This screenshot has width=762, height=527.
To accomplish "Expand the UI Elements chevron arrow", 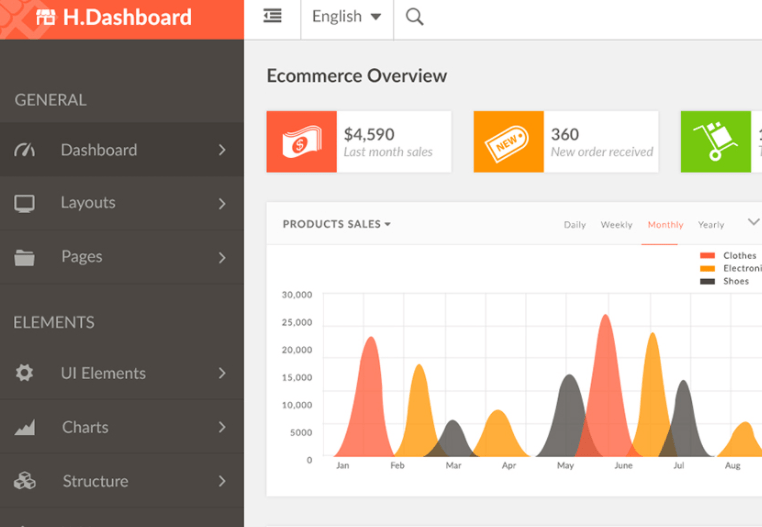I will [x=222, y=373].
